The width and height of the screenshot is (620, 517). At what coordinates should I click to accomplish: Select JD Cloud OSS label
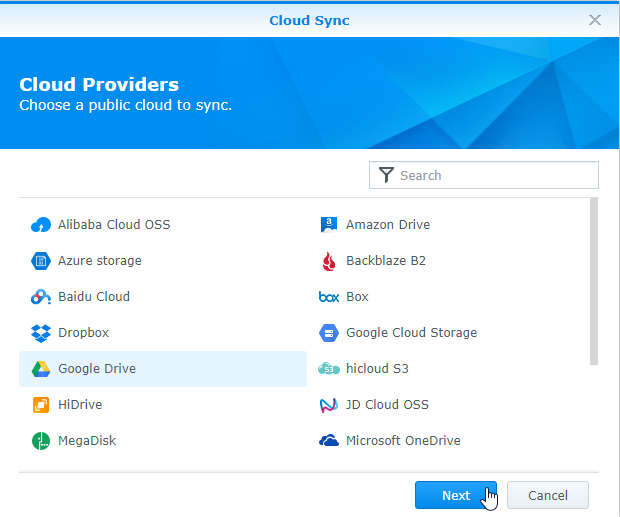(x=388, y=405)
